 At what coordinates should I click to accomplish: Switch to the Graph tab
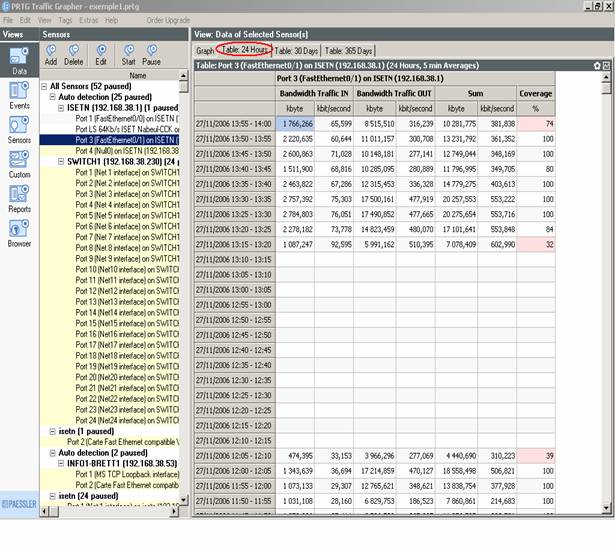point(204,51)
